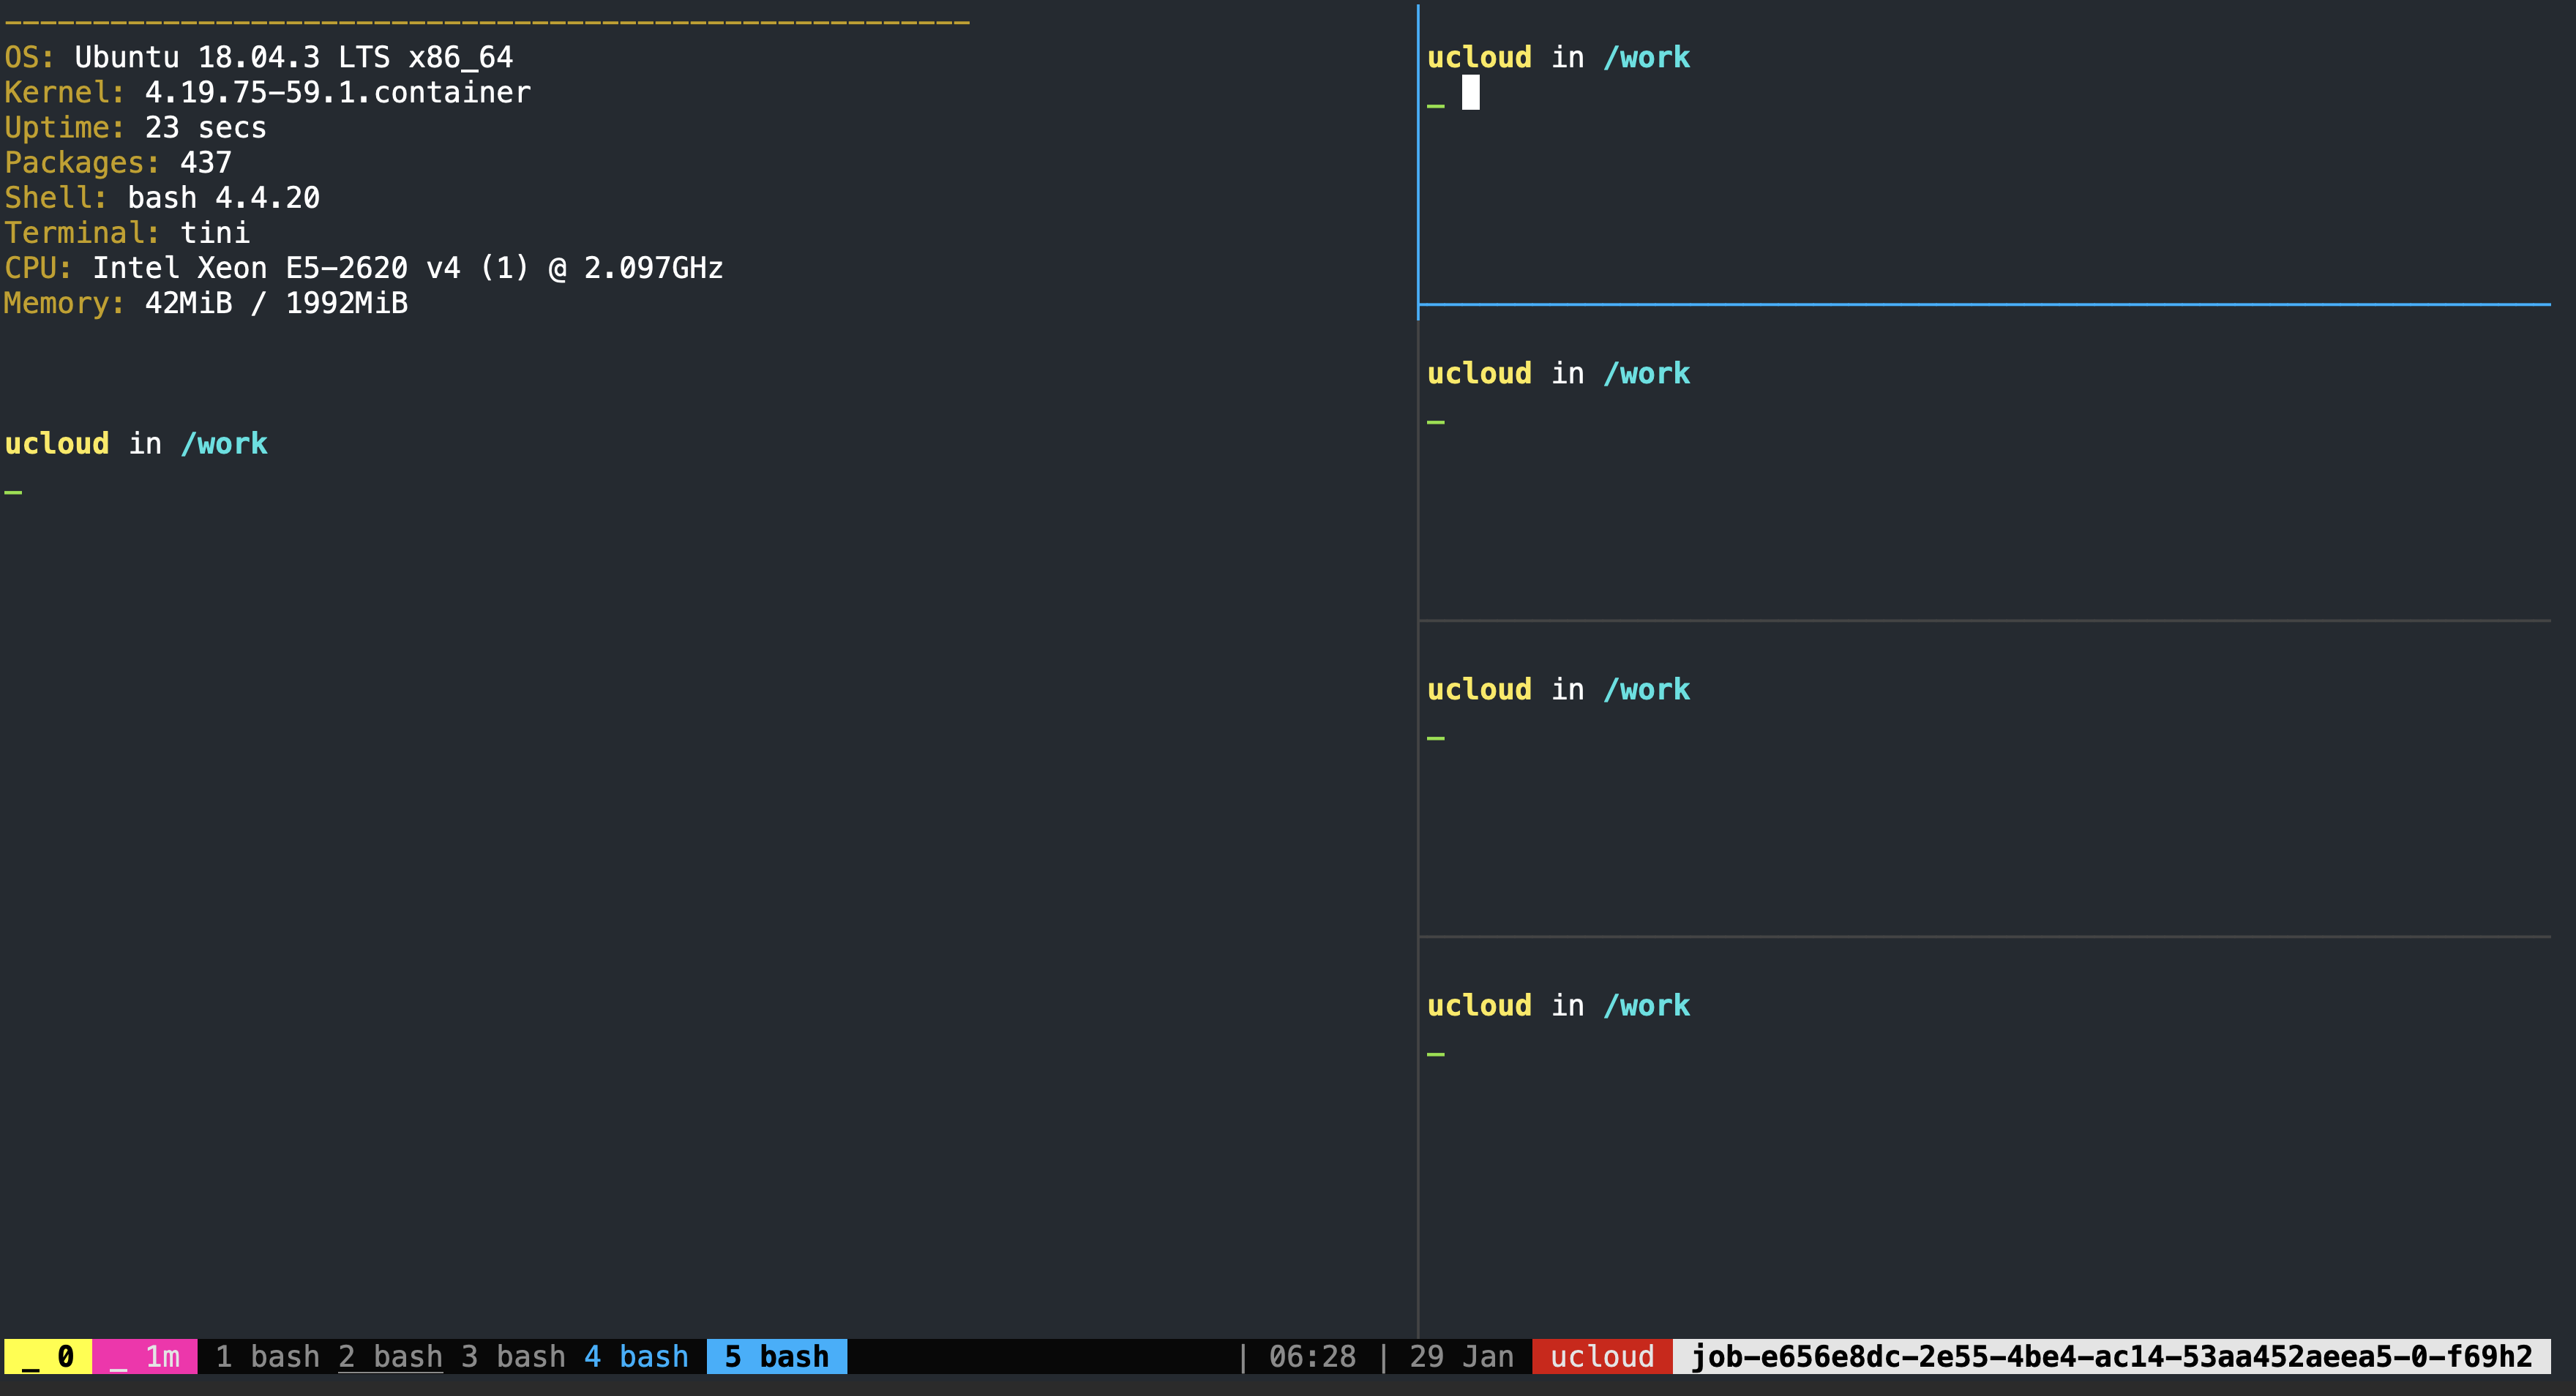Click the OS: Ubuntu 18.04.3 LTS line

[258, 57]
